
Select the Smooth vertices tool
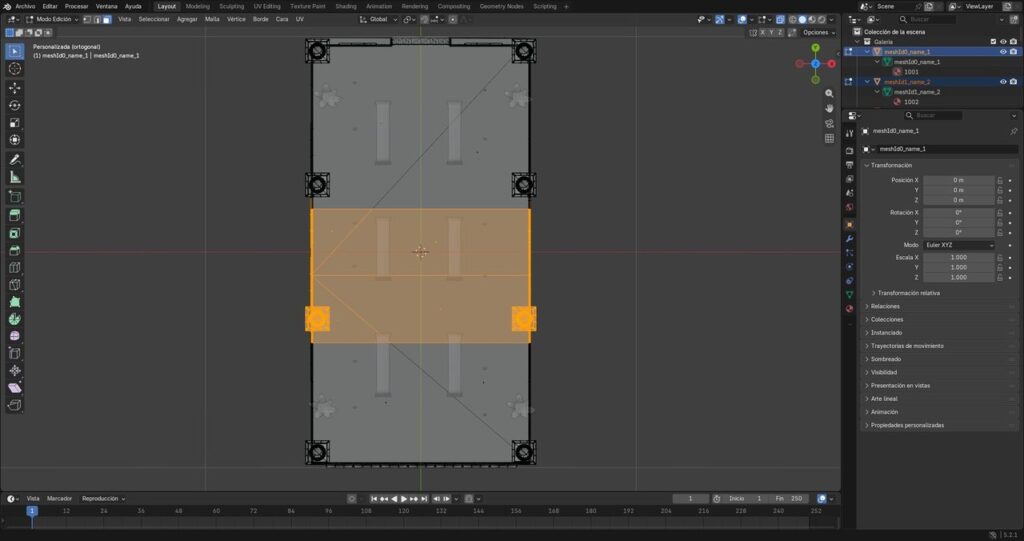(x=15, y=336)
